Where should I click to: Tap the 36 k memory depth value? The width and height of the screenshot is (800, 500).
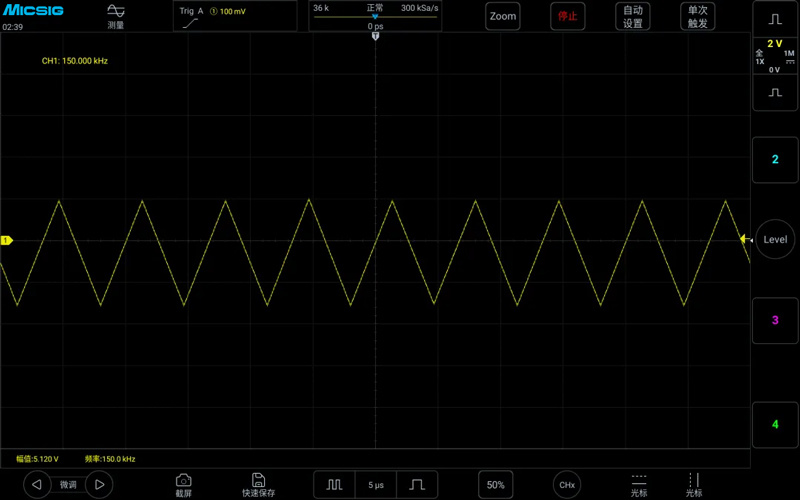tap(321, 8)
